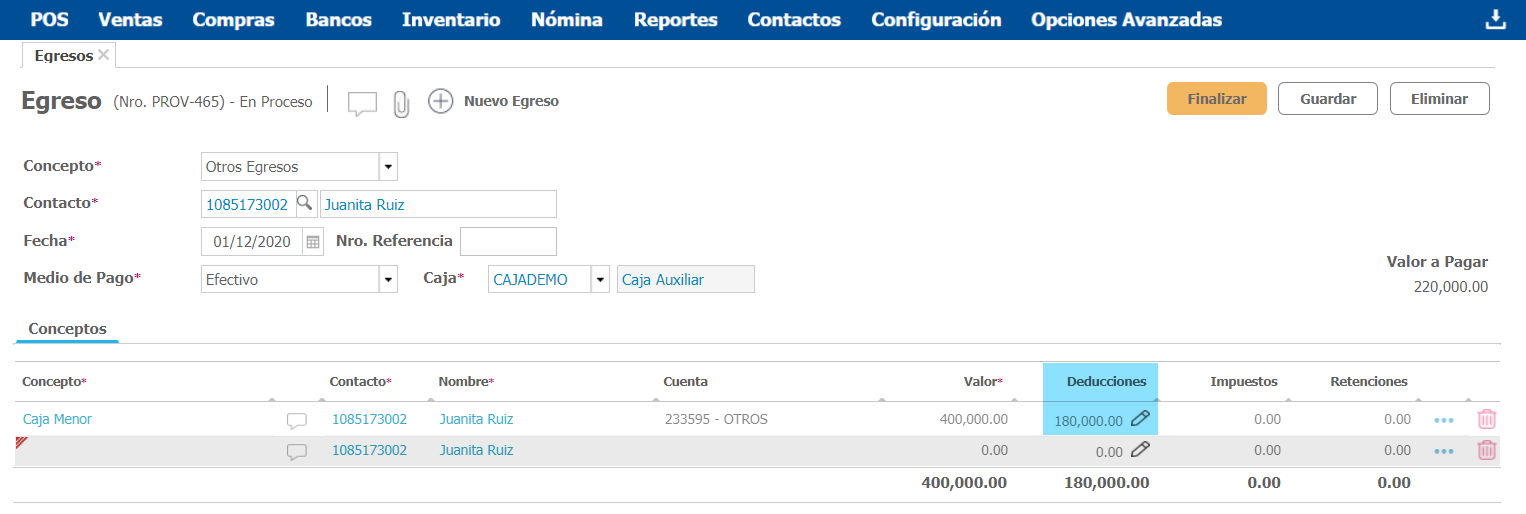Expand the Medio de Pago dropdown
The image size is (1526, 514).
pyautogui.click(x=388, y=280)
